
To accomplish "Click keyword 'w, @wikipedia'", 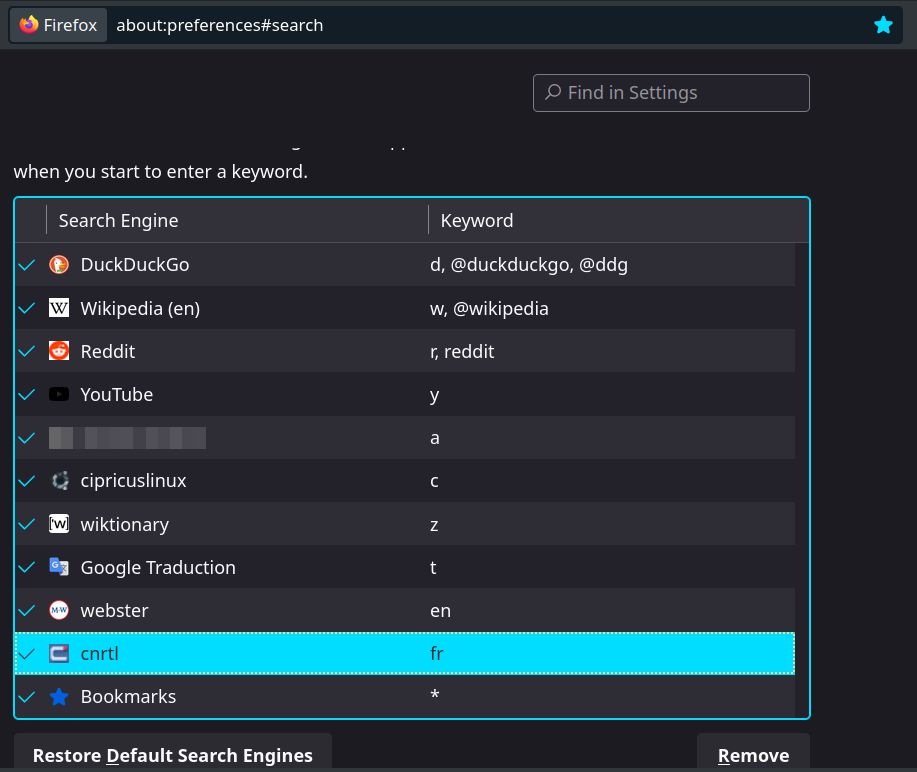I will [489, 308].
